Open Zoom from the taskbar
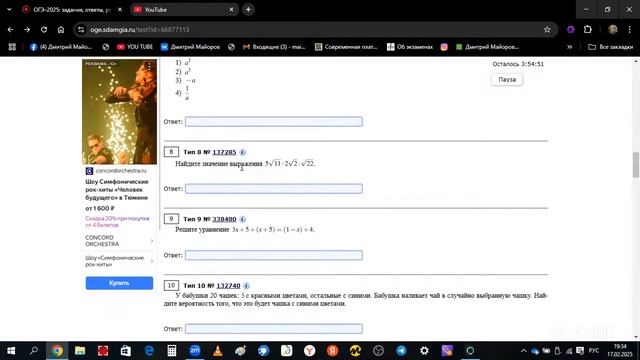Viewport: 640px width, 360px height. (x=195, y=351)
